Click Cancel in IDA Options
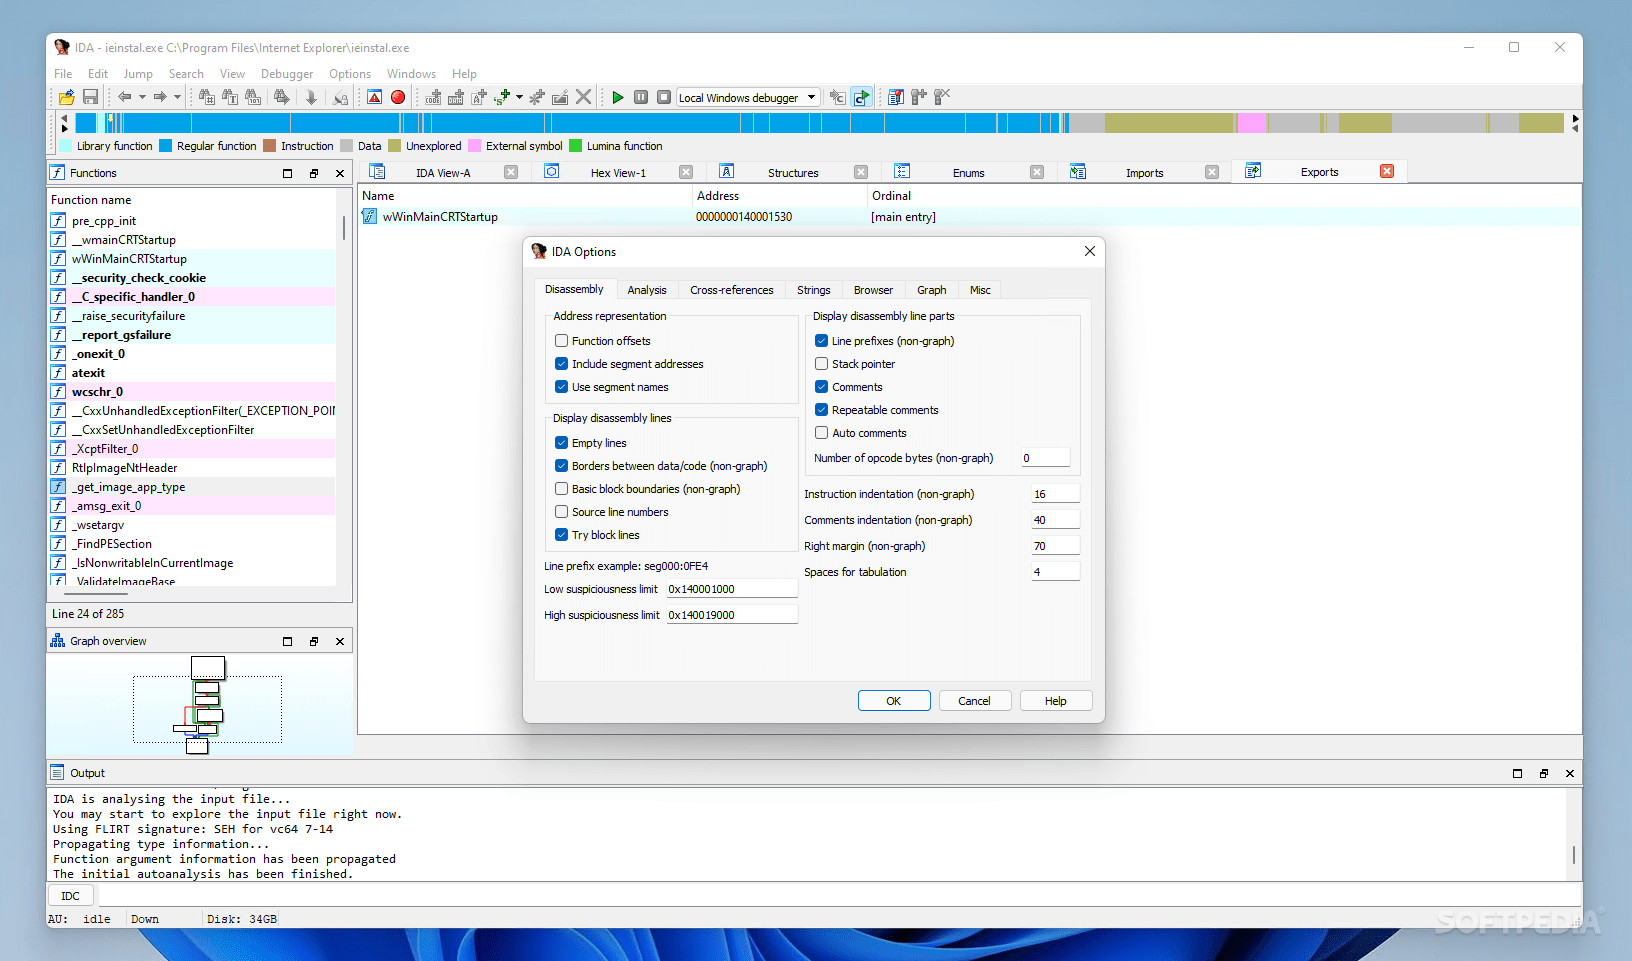 point(975,701)
